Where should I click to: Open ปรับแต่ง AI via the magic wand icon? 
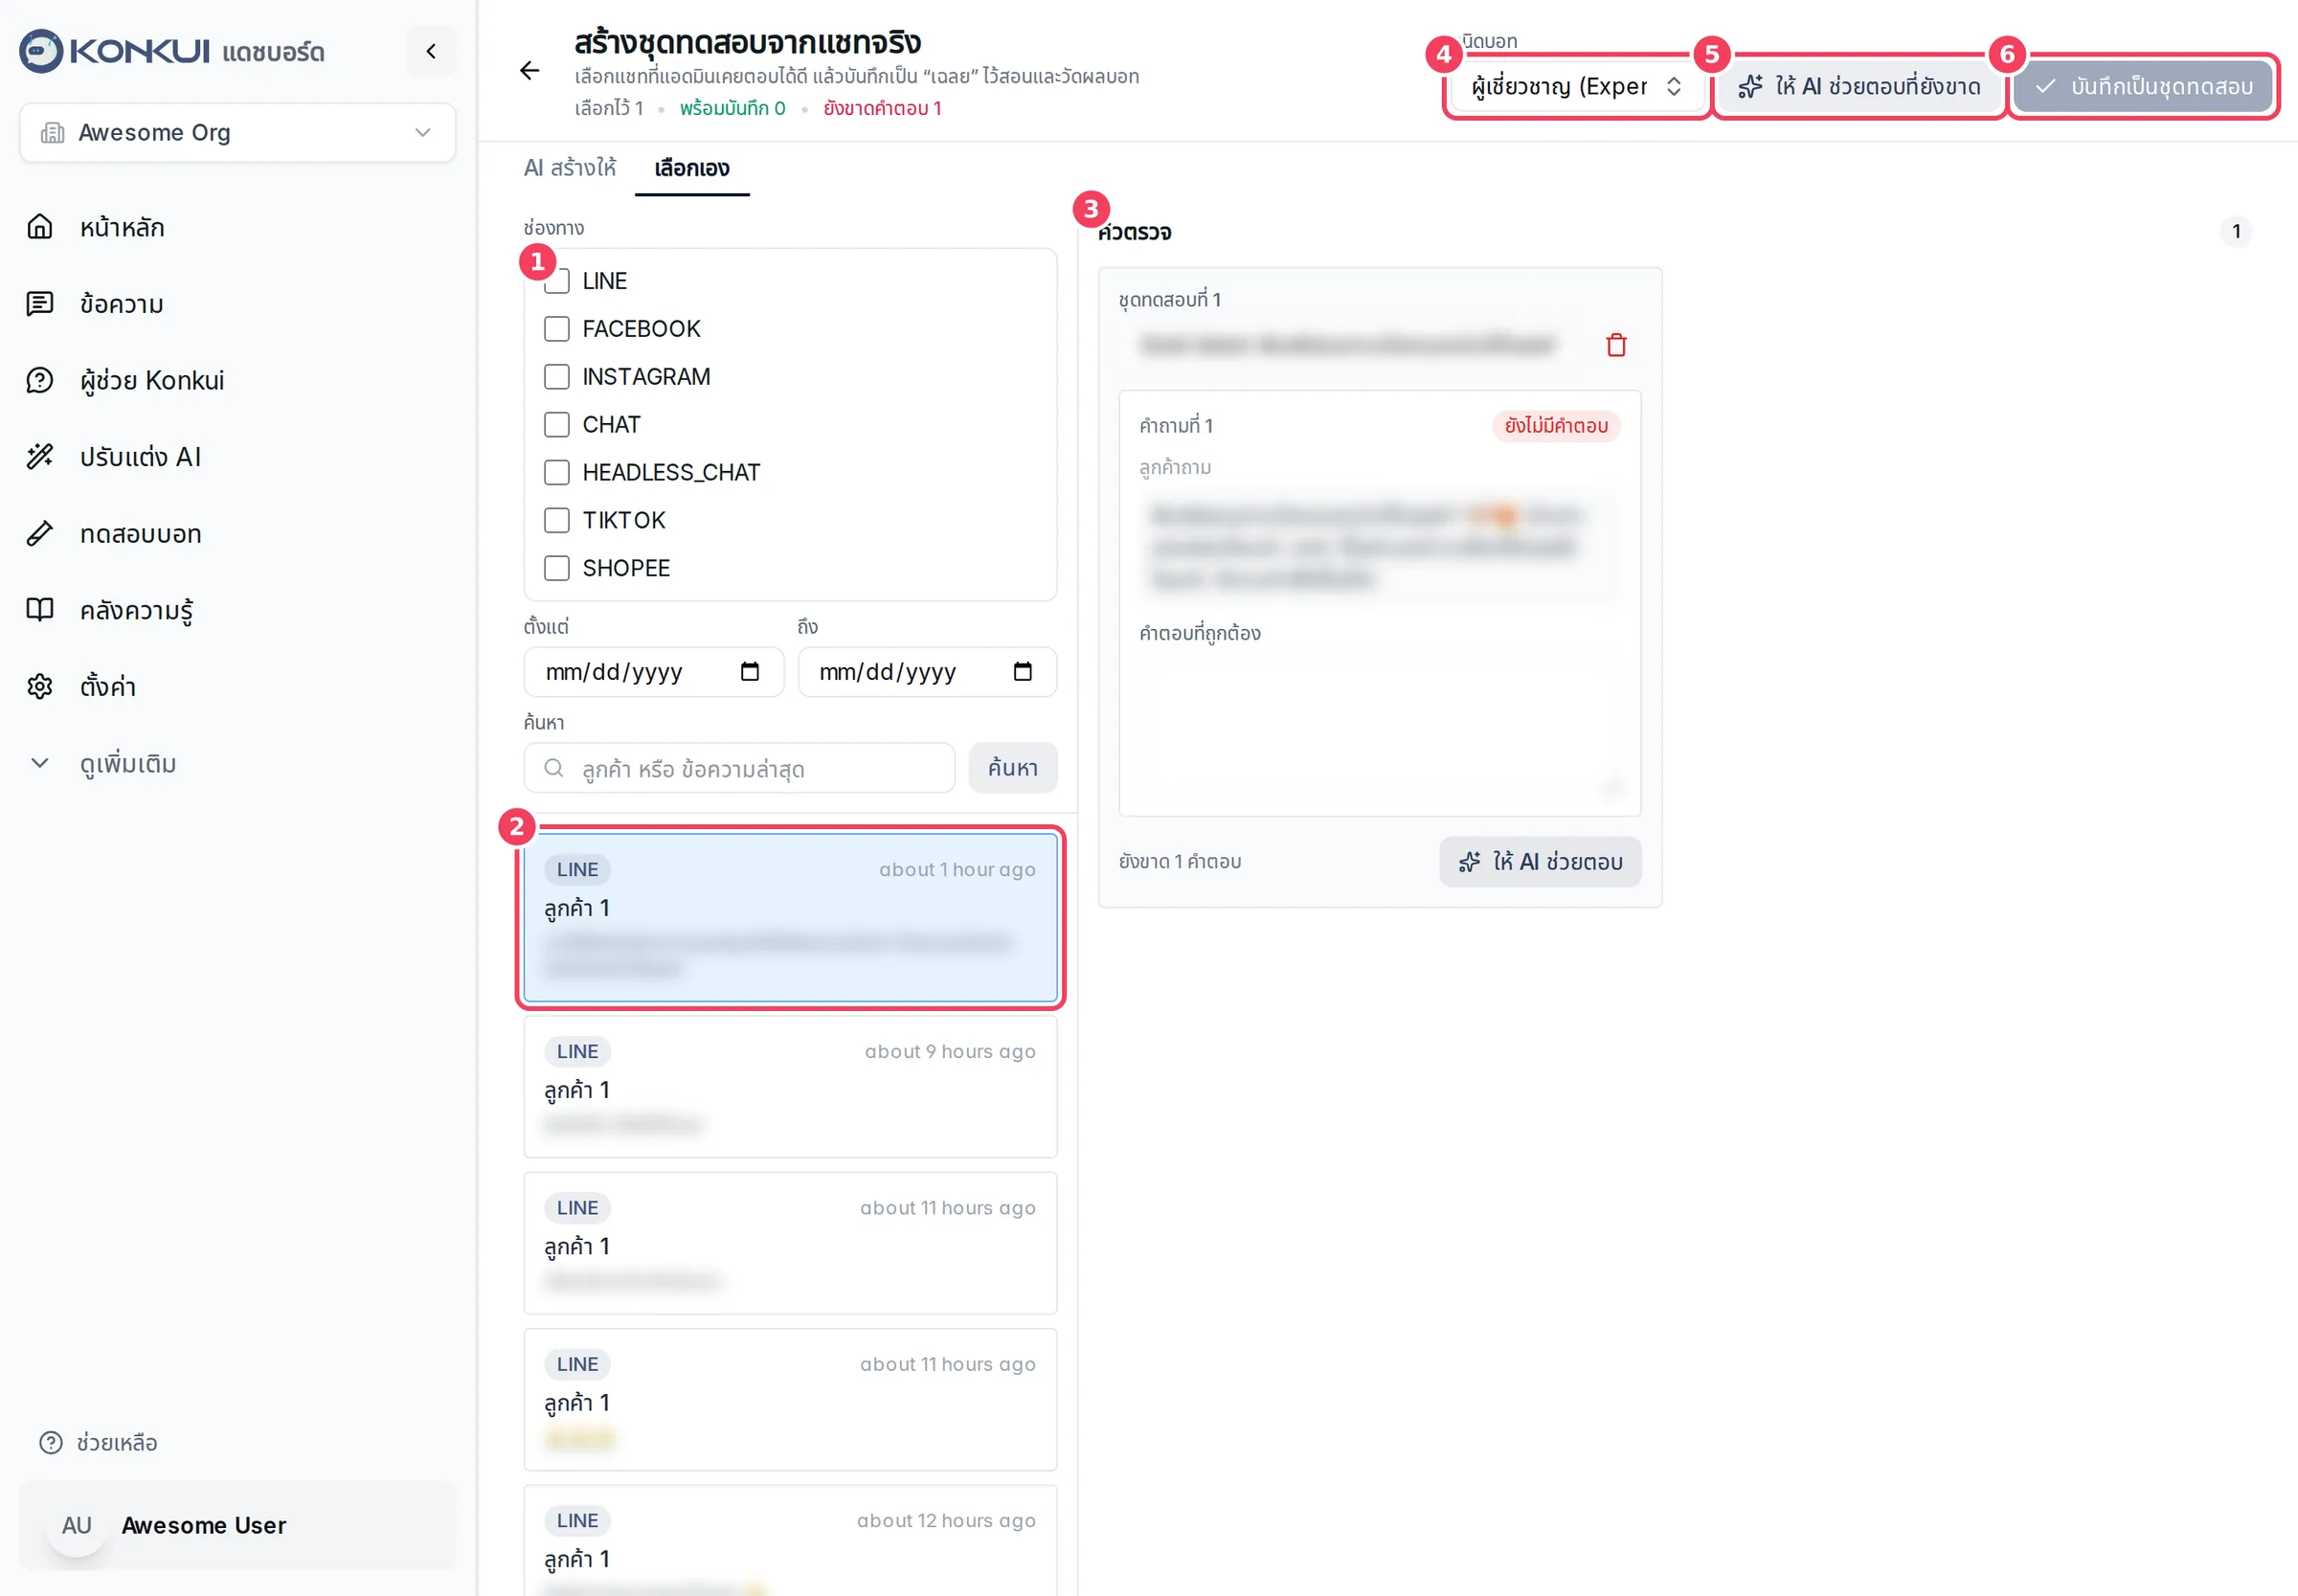pyautogui.click(x=40, y=457)
